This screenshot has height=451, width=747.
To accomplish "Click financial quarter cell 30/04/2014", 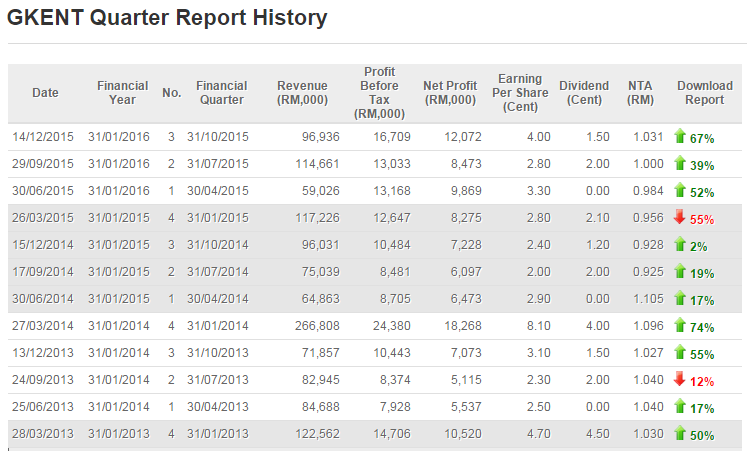I will pos(218,299).
